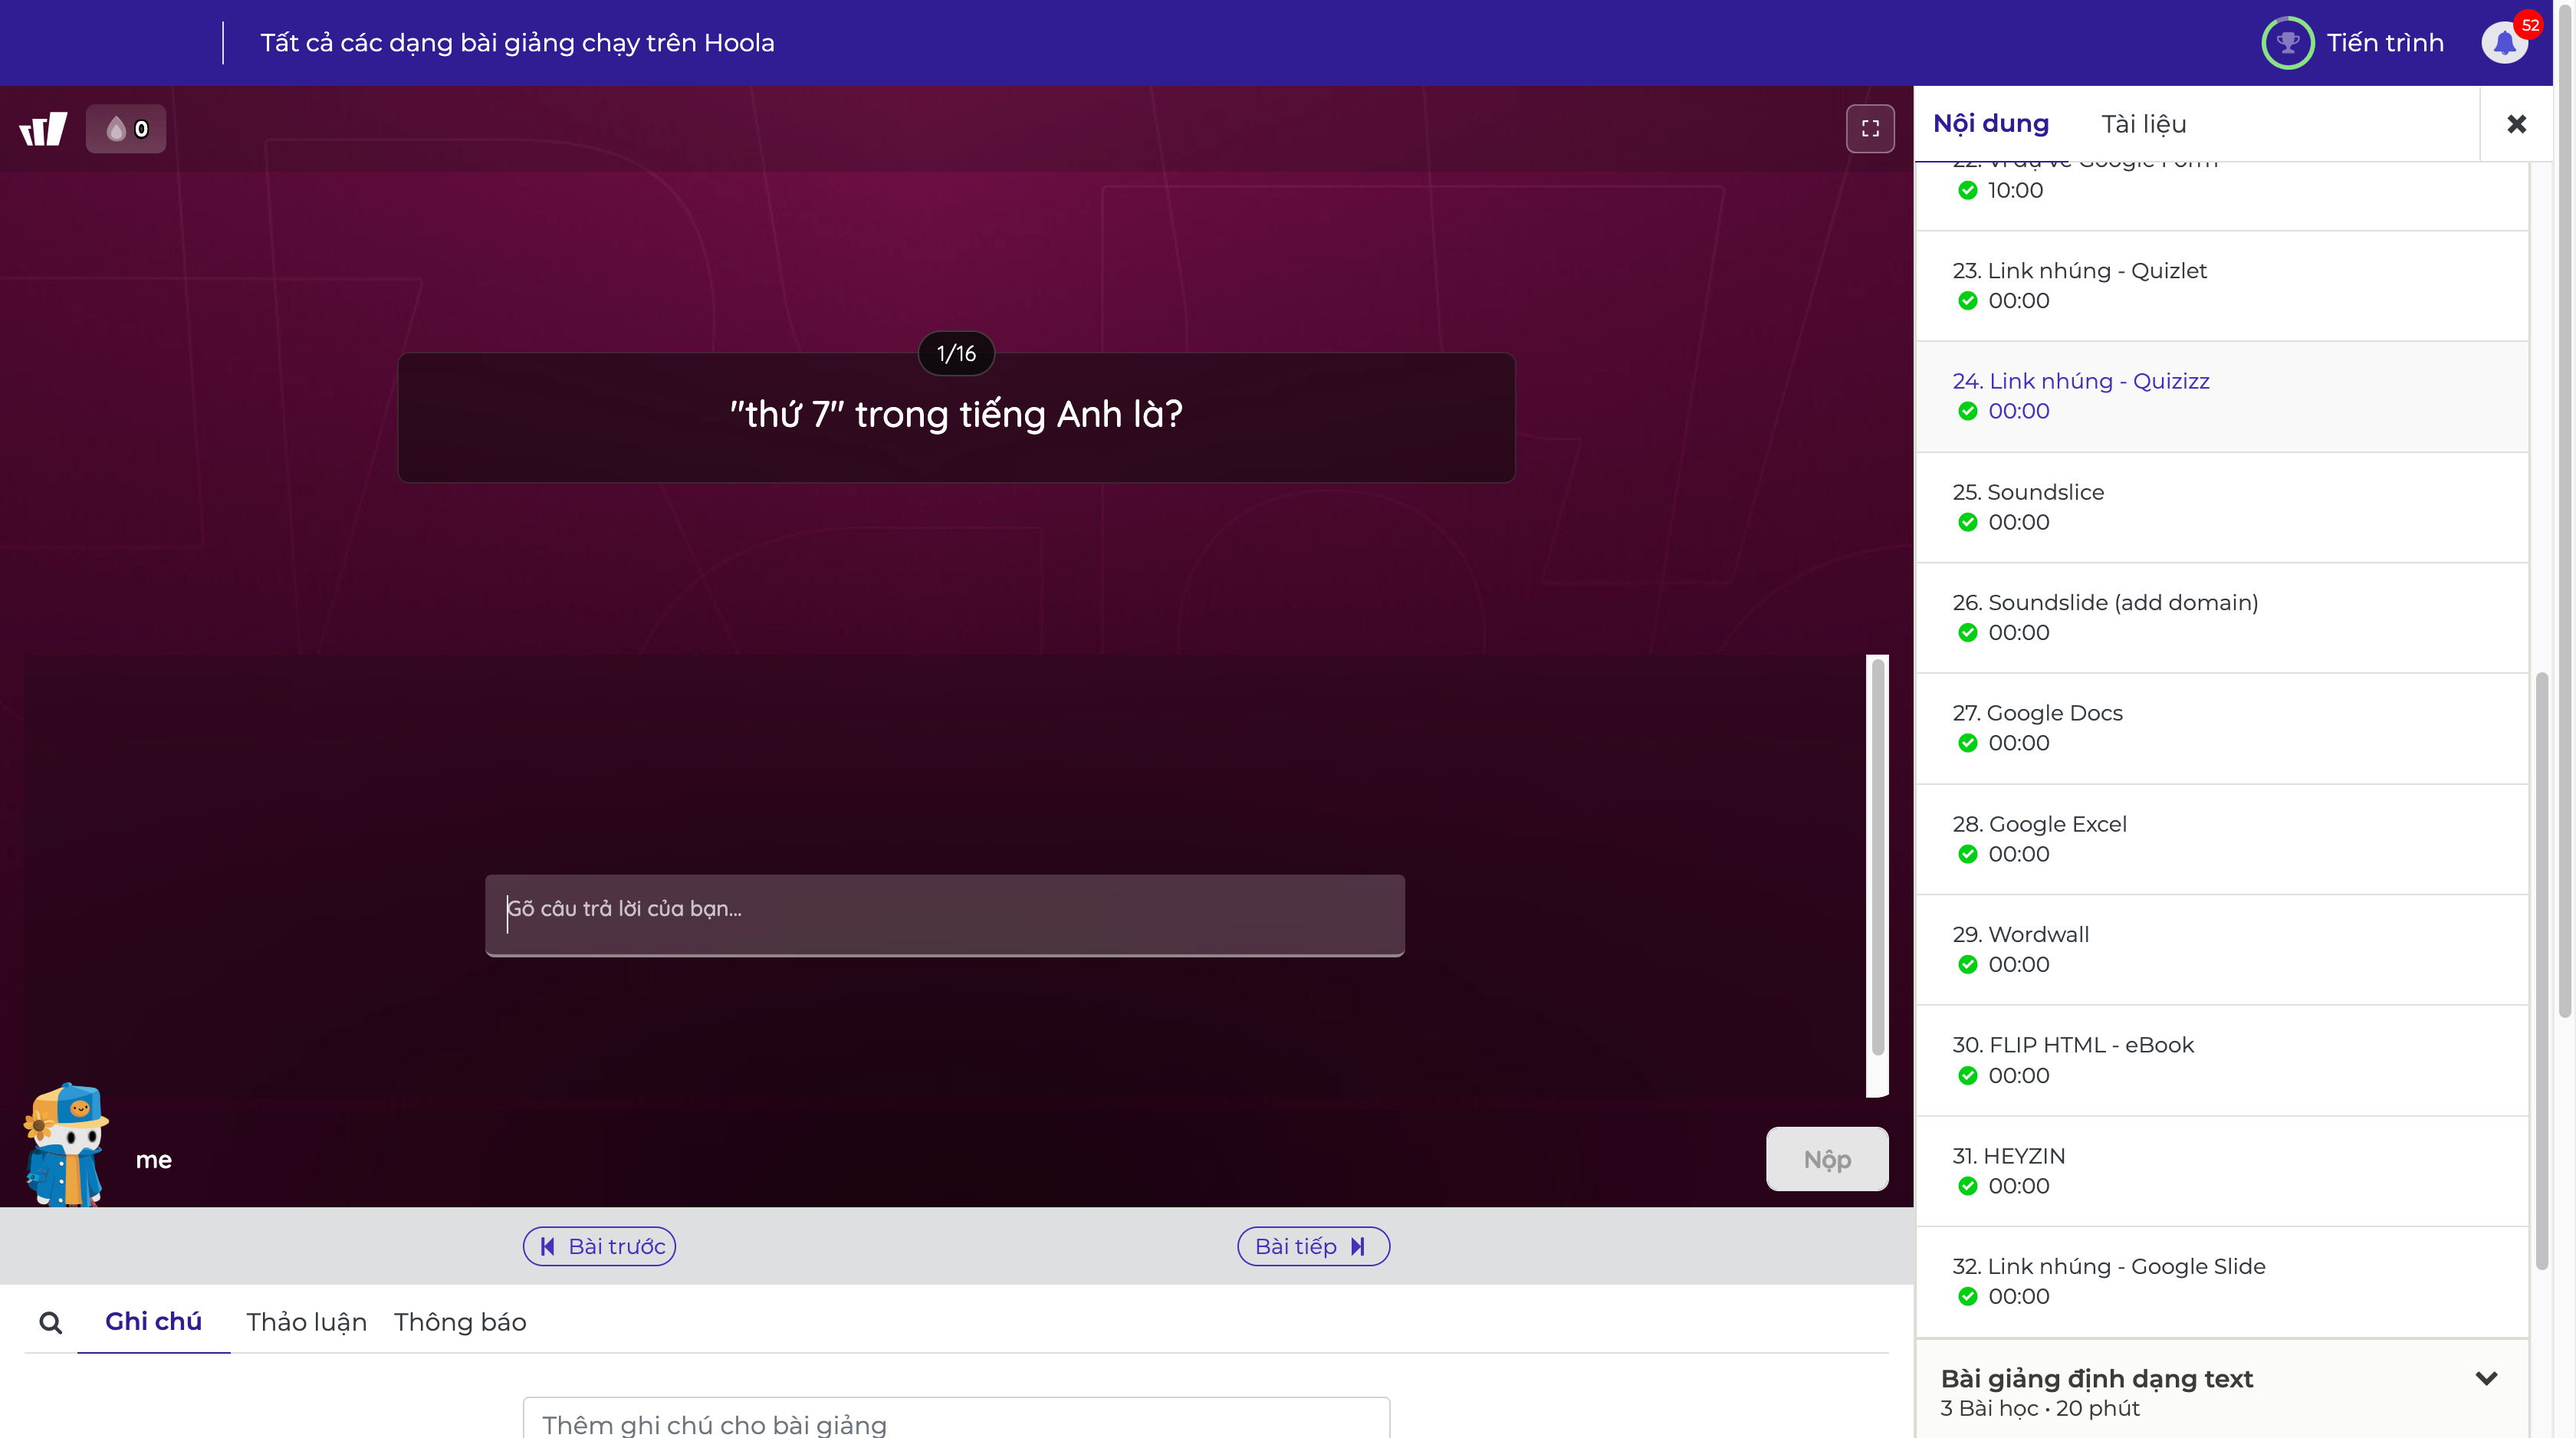This screenshot has height=1438, width=2576.
Task: Close the content sidebar panel
Action: (2516, 124)
